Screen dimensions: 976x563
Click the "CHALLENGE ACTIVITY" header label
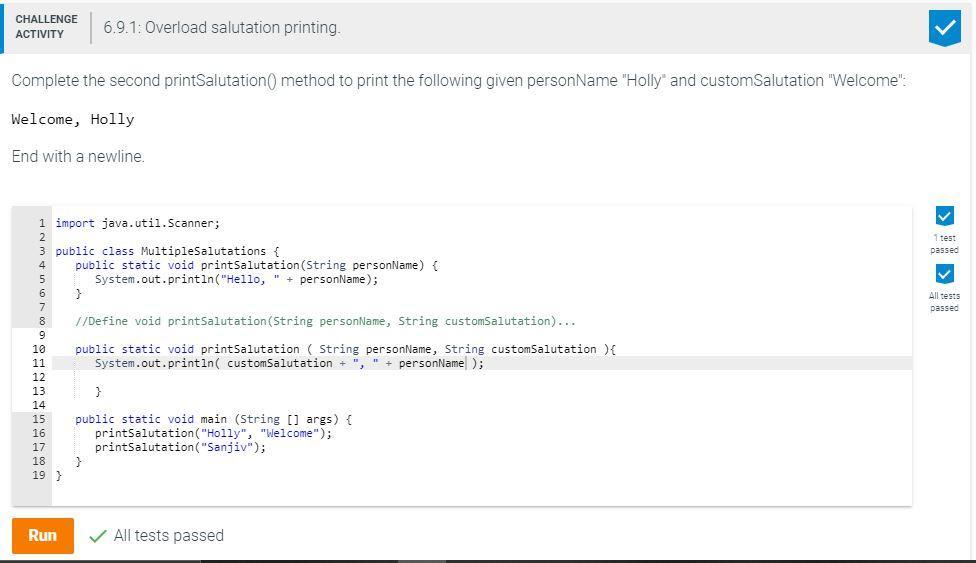click(46, 27)
